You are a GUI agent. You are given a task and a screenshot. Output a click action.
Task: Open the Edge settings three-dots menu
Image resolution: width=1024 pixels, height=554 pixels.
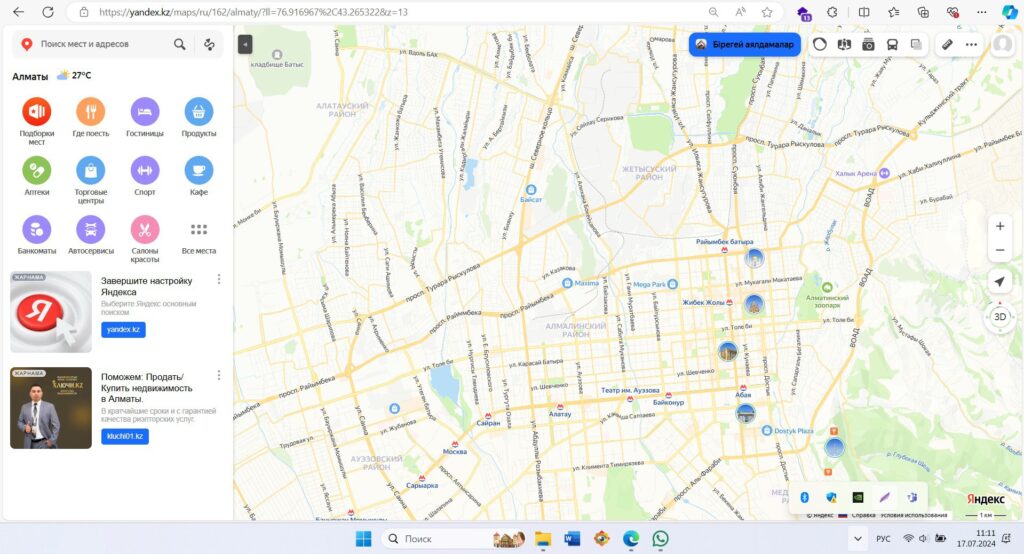tap(982, 12)
